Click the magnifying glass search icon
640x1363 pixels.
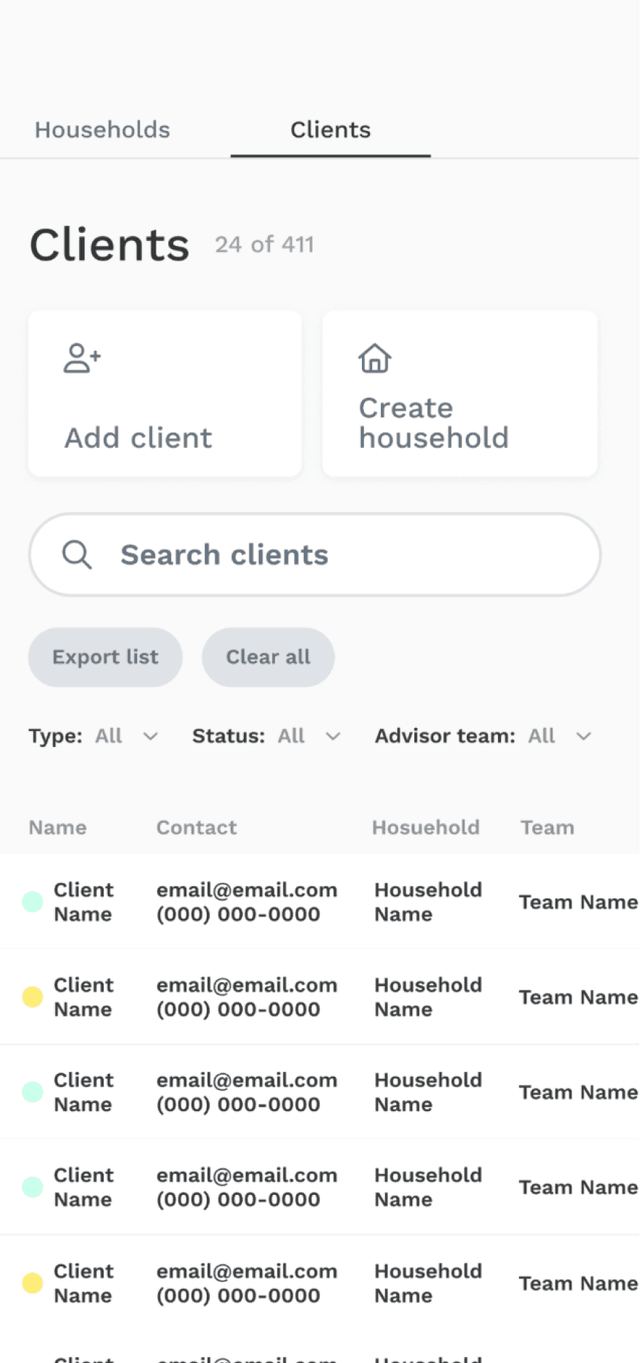(77, 555)
